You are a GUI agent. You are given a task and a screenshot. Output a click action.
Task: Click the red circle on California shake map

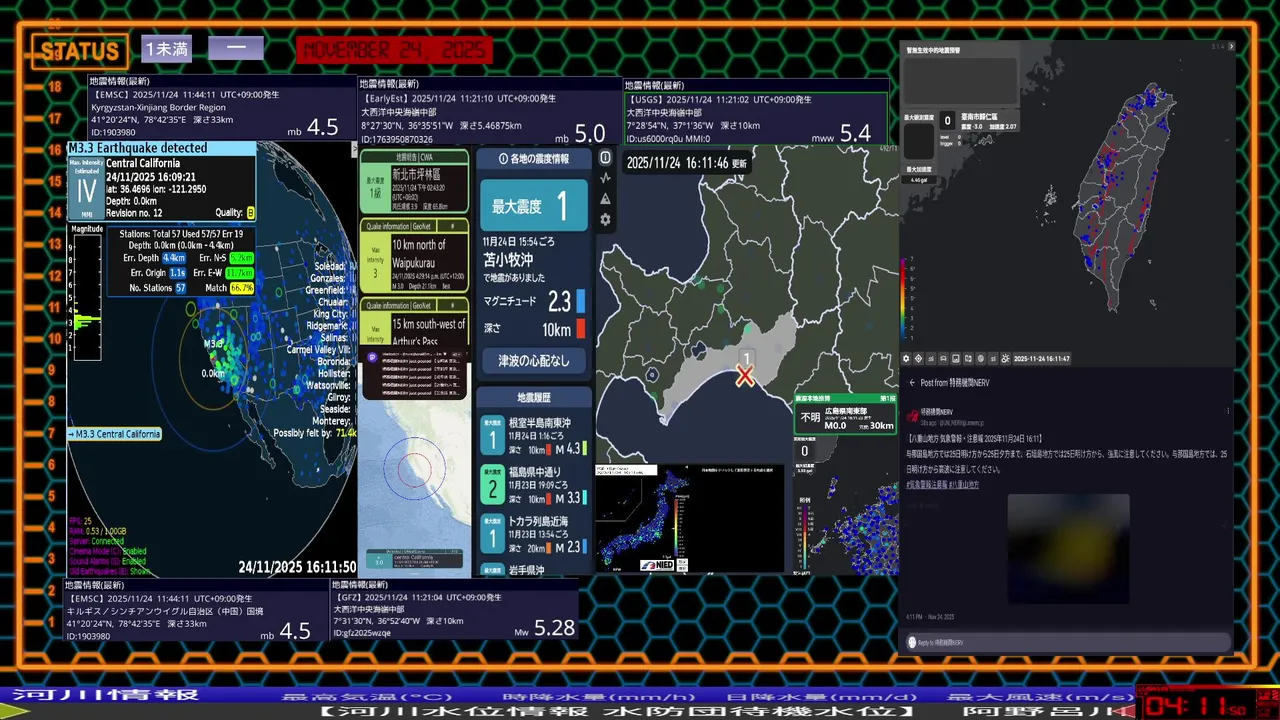pyautogui.click(x=414, y=468)
